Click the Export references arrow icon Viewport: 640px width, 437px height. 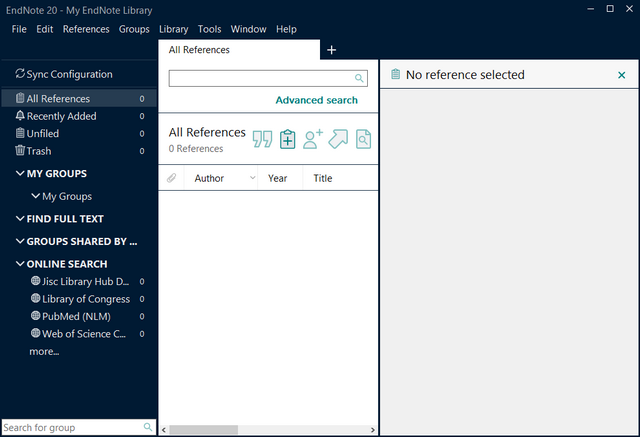click(x=338, y=140)
